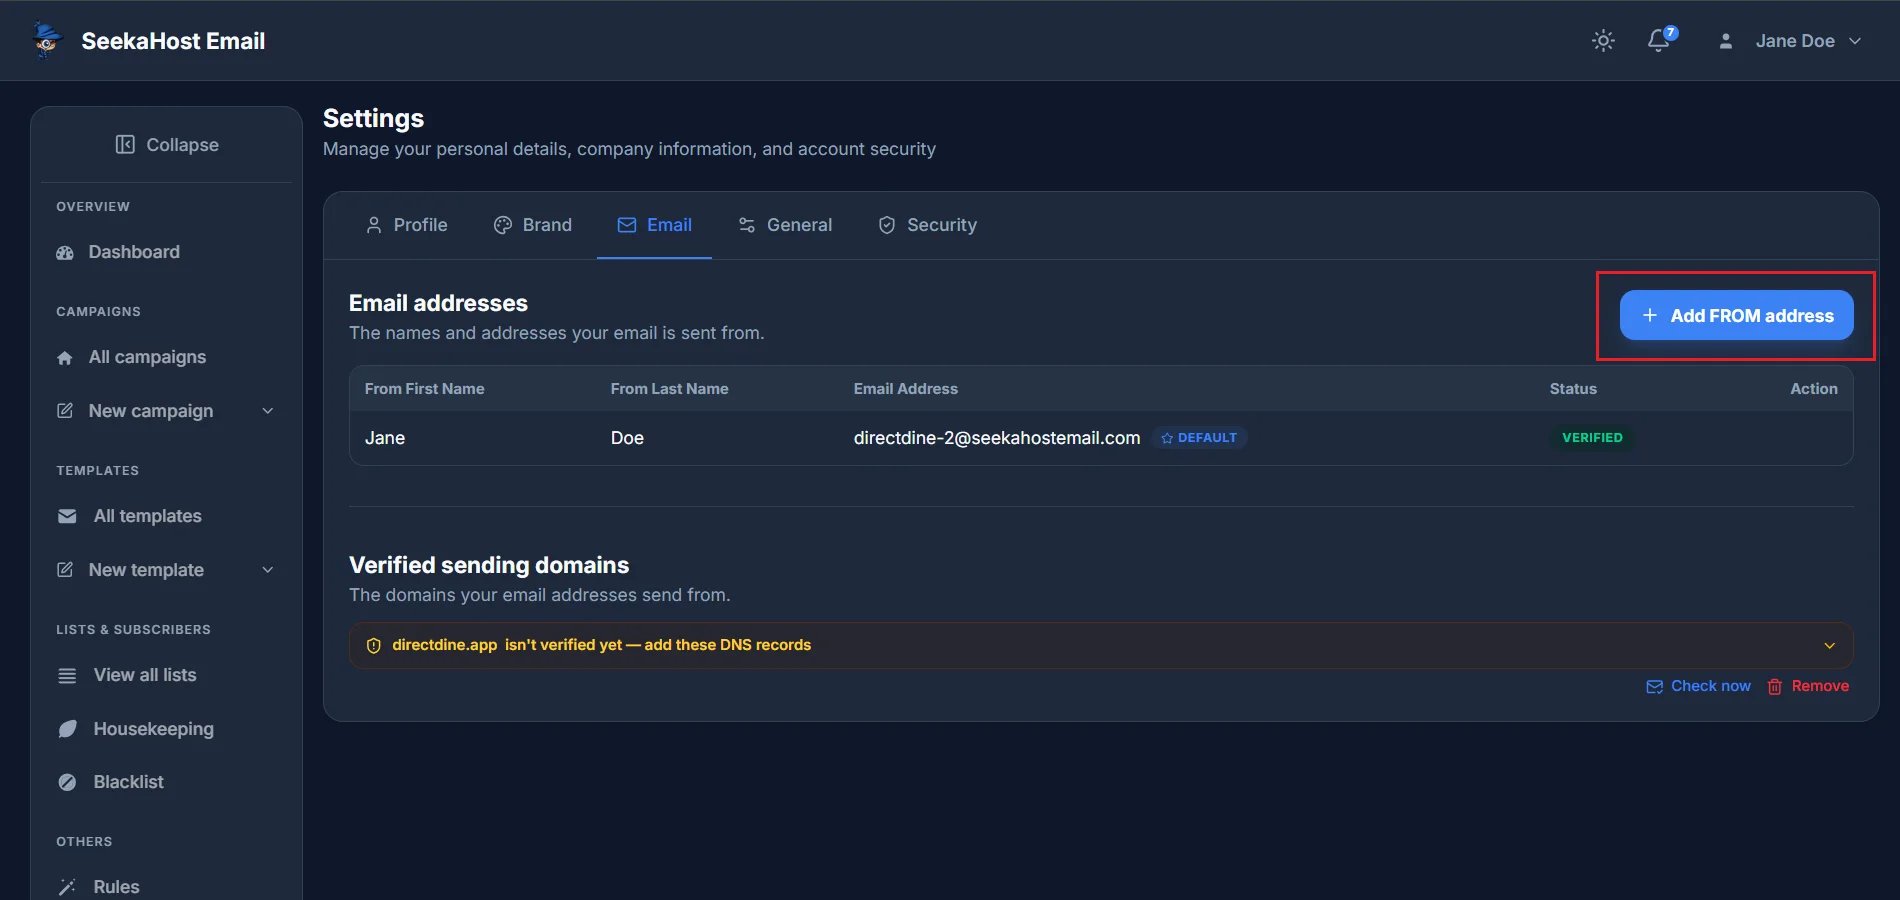Click the VERIFIED status badge
The image size is (1900, 900).
pos(1592,438)
